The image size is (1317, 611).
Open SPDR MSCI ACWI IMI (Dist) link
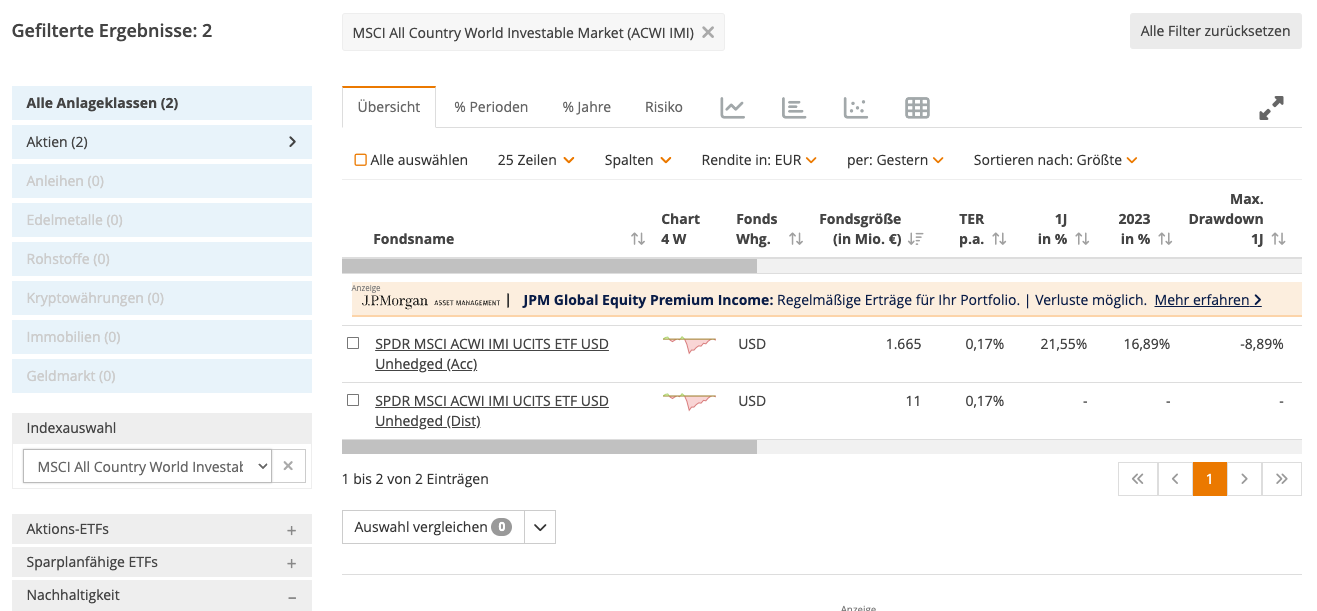coord(491,411)
